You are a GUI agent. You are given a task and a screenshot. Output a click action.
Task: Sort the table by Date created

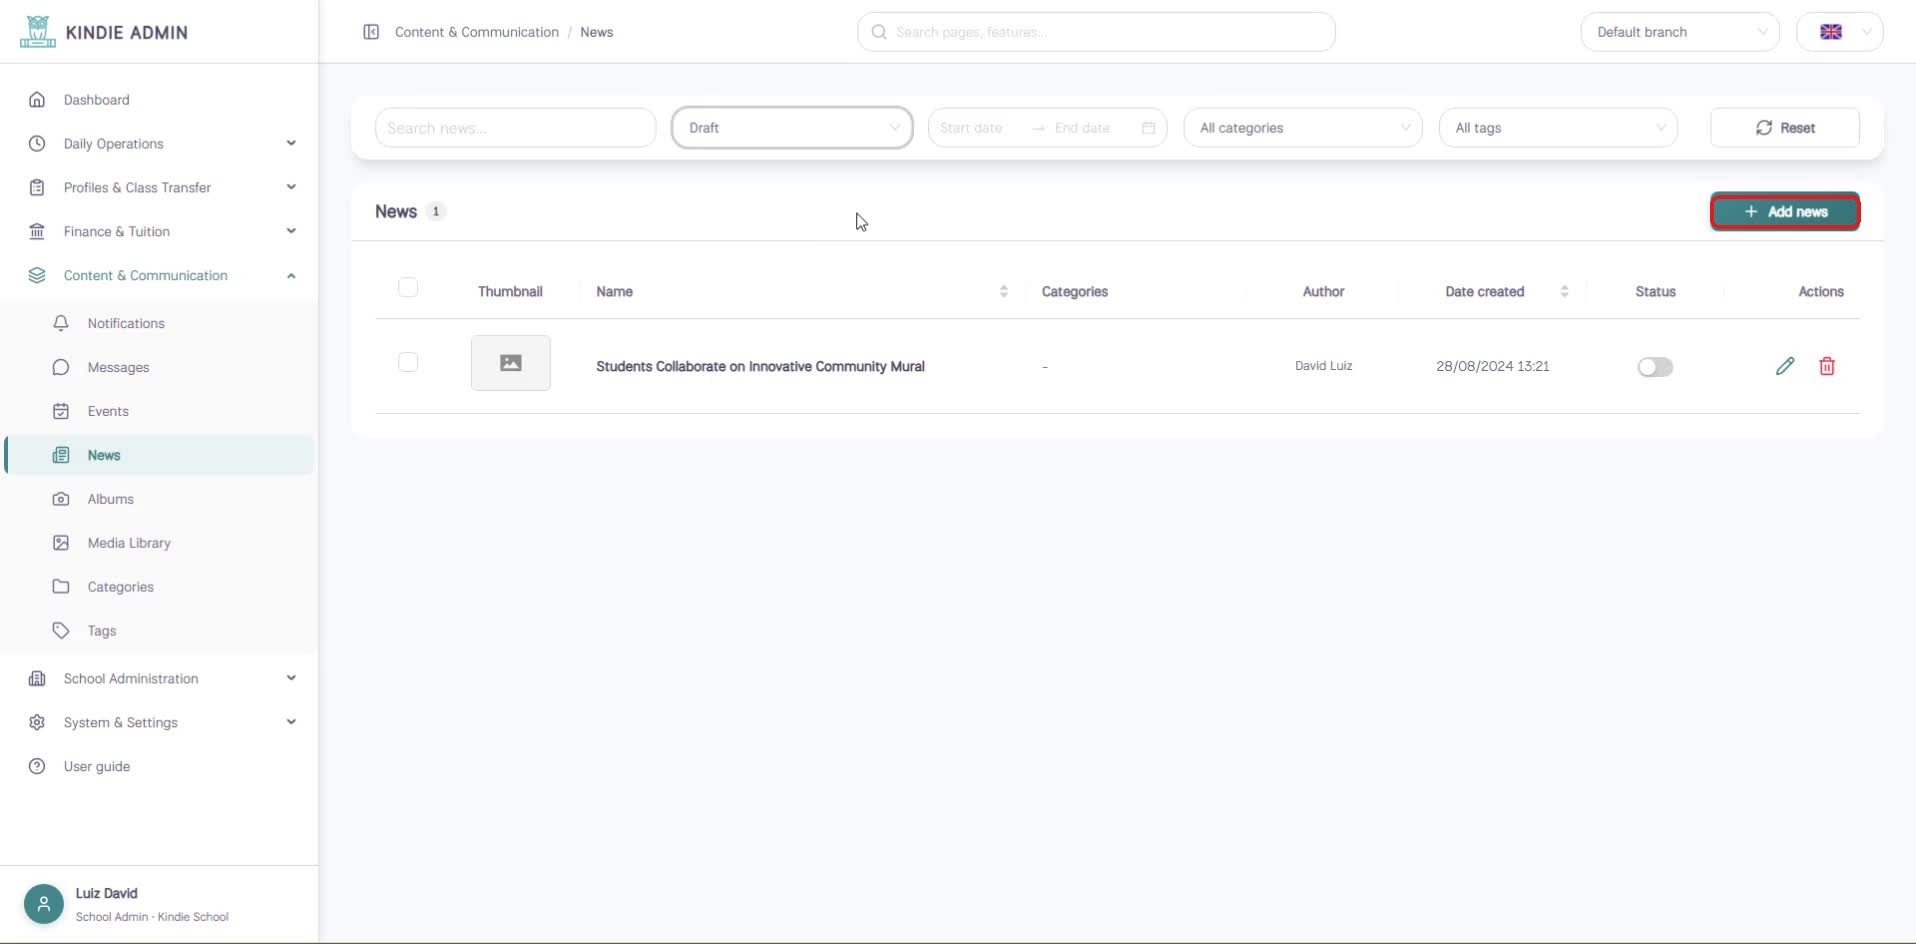(1564, 291)
